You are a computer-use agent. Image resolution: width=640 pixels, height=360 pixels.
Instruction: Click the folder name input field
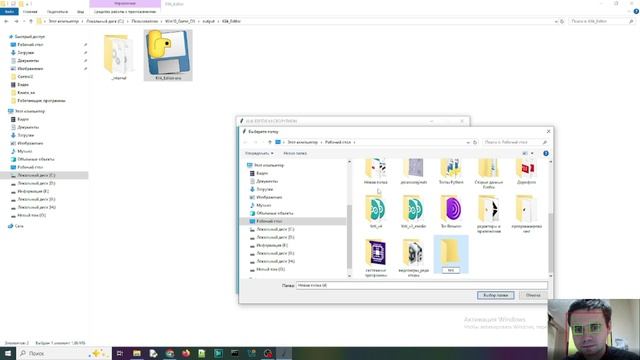(x=421, y=285)
